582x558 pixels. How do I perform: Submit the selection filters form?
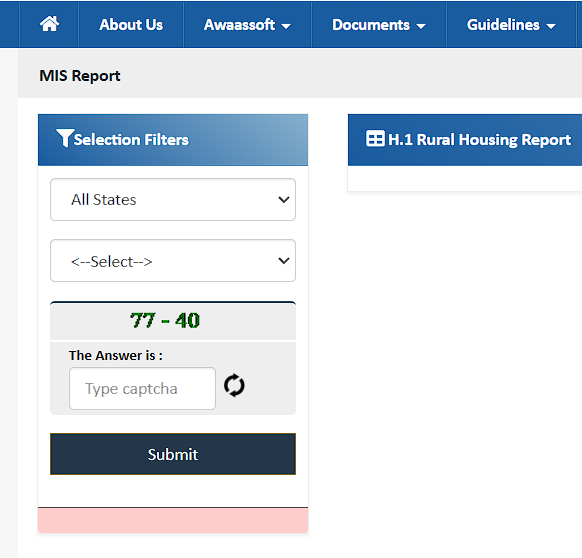point(173,454)
